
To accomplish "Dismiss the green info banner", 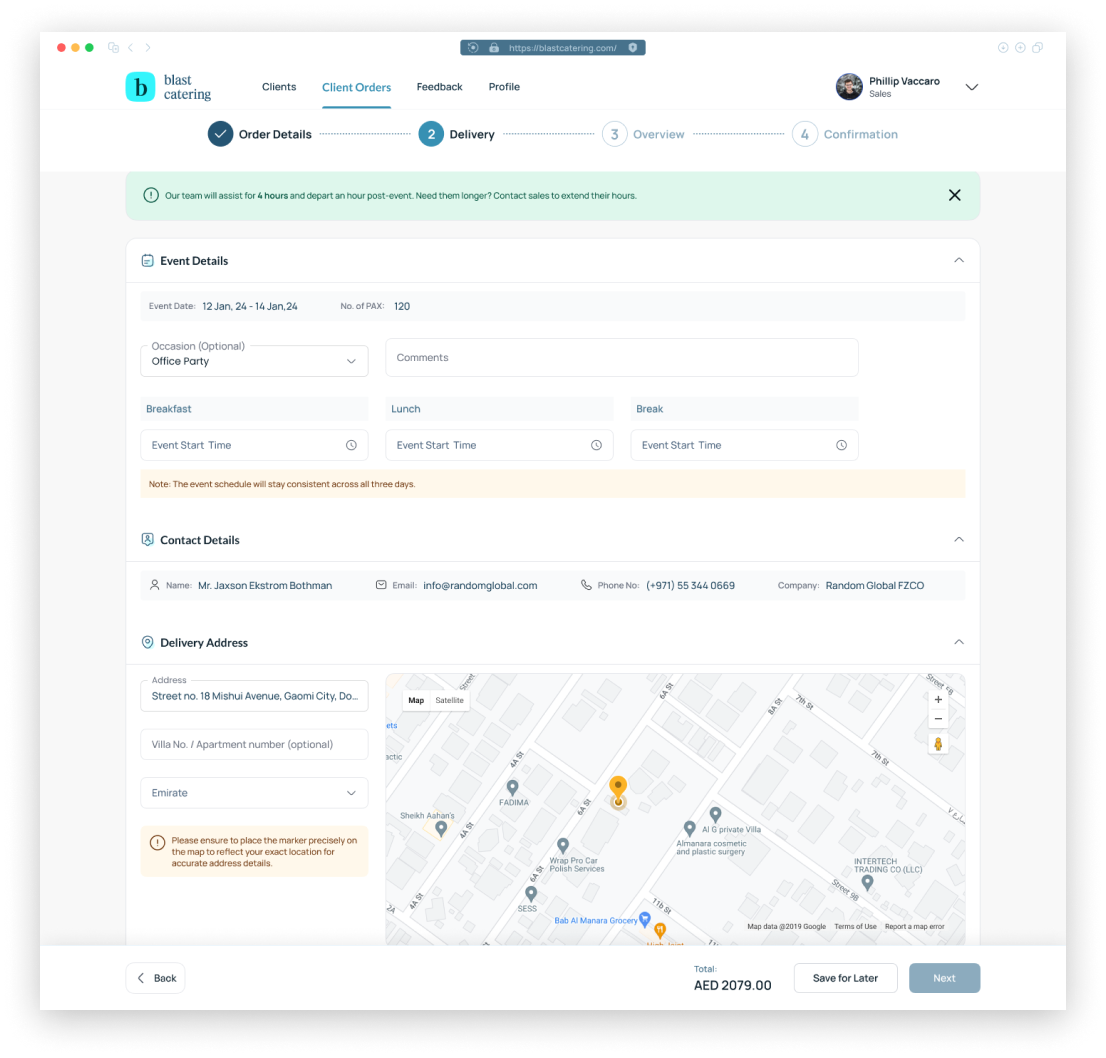I will tap(954, 196).
